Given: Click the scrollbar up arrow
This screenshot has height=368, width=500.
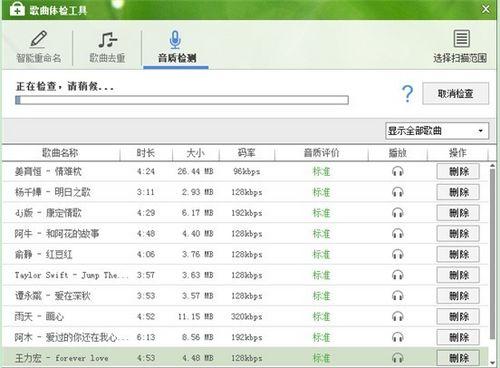Looking at the screenshot, I should [x=493, y=165].
